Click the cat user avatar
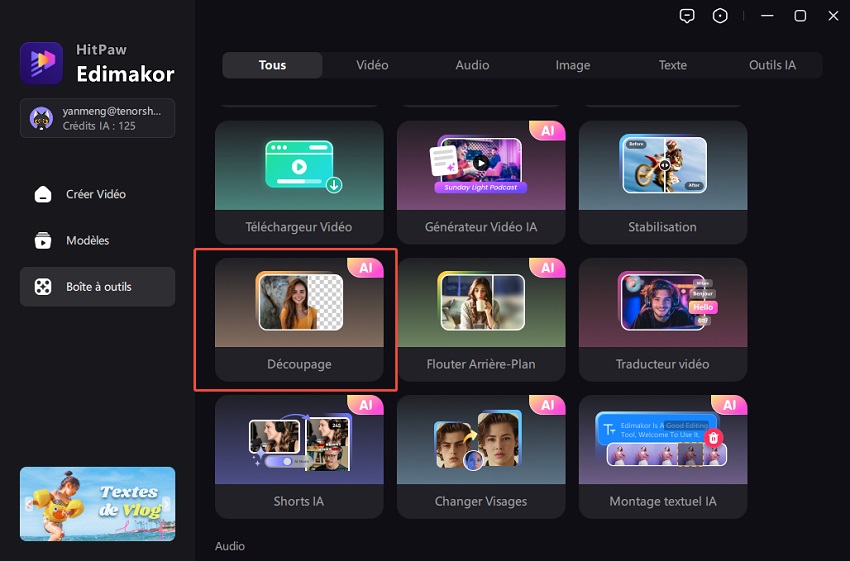The image size is (850, 561). [x=42, y=118]
